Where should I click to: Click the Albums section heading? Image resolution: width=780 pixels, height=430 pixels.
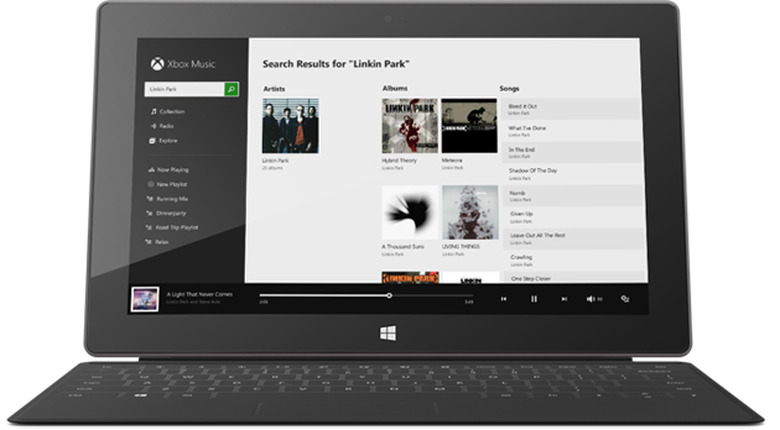(x=395, y=88)
